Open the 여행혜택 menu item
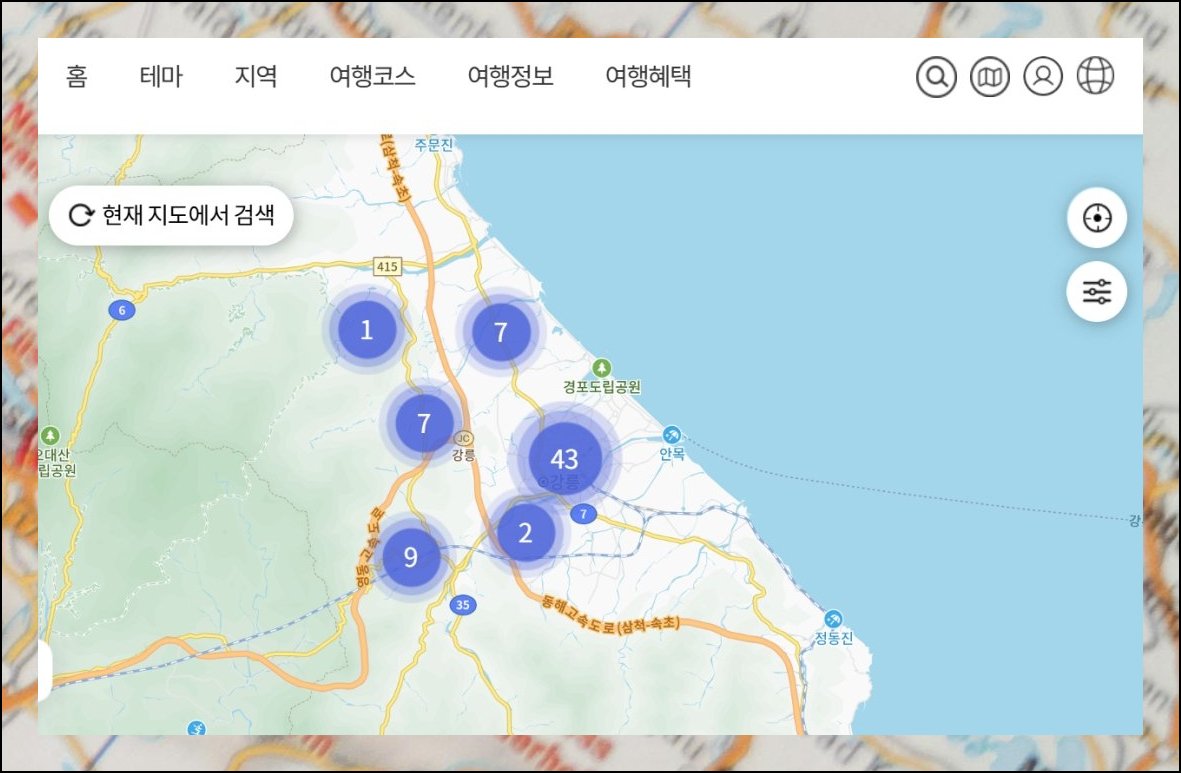 click(x=648, y=76)
